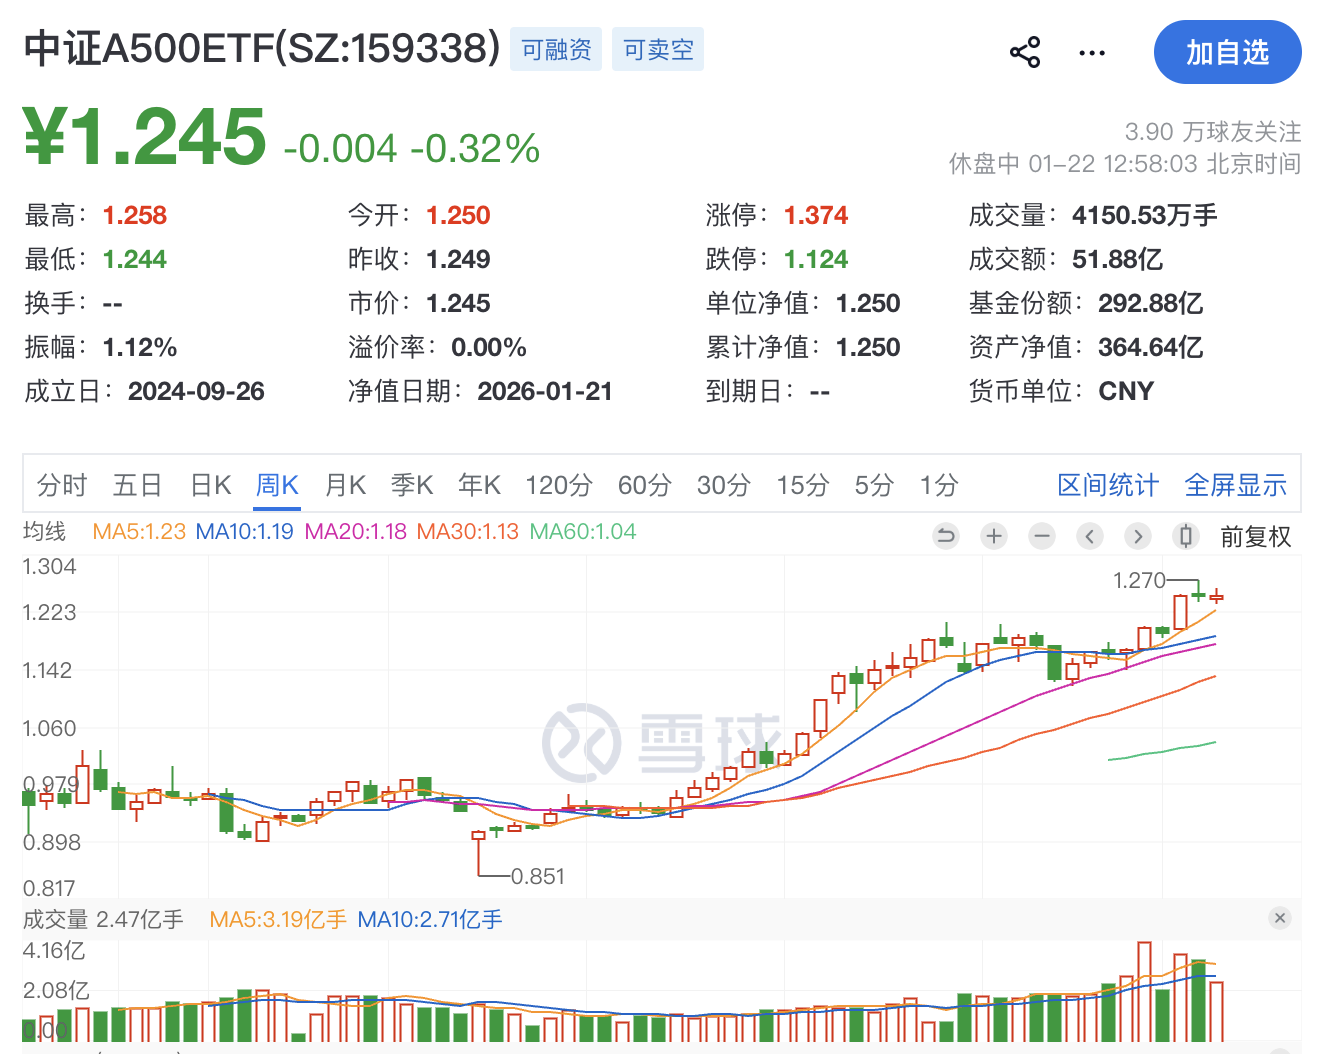Click the 加自选 button
The image size is (1324, 1054).
1227,52
